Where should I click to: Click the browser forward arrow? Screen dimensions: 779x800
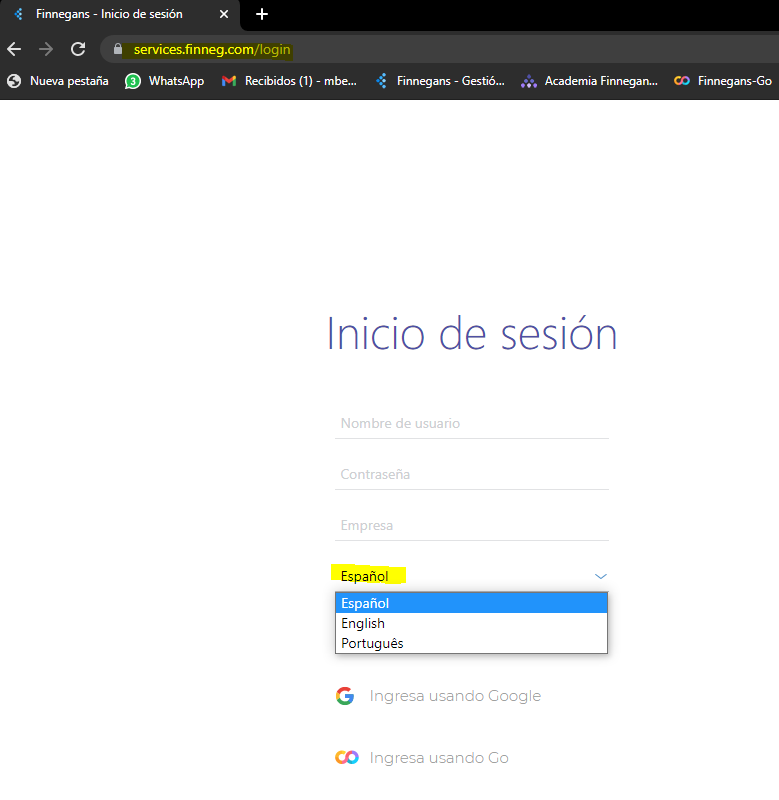45,49
